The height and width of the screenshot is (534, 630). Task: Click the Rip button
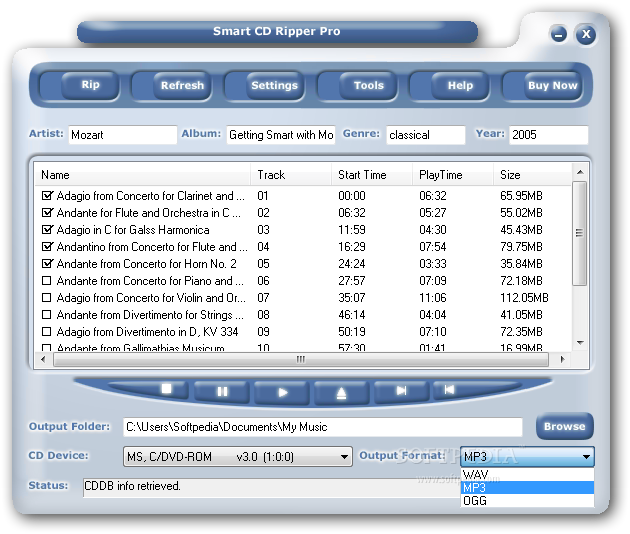click(x=90, y=85)
